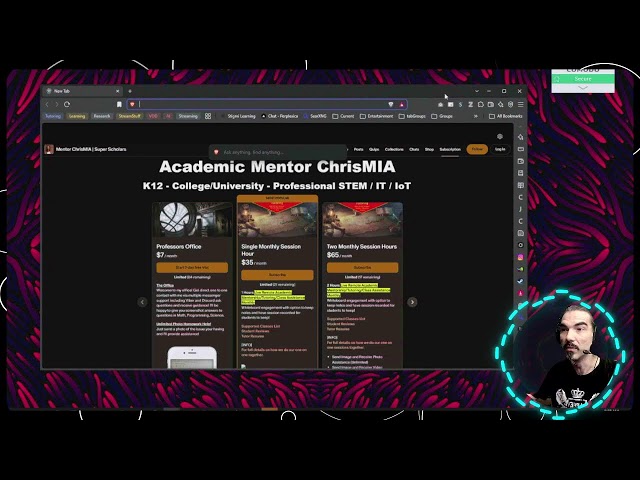Click the Brave VPN shield icon in toolbar

(x=510, y=104)
